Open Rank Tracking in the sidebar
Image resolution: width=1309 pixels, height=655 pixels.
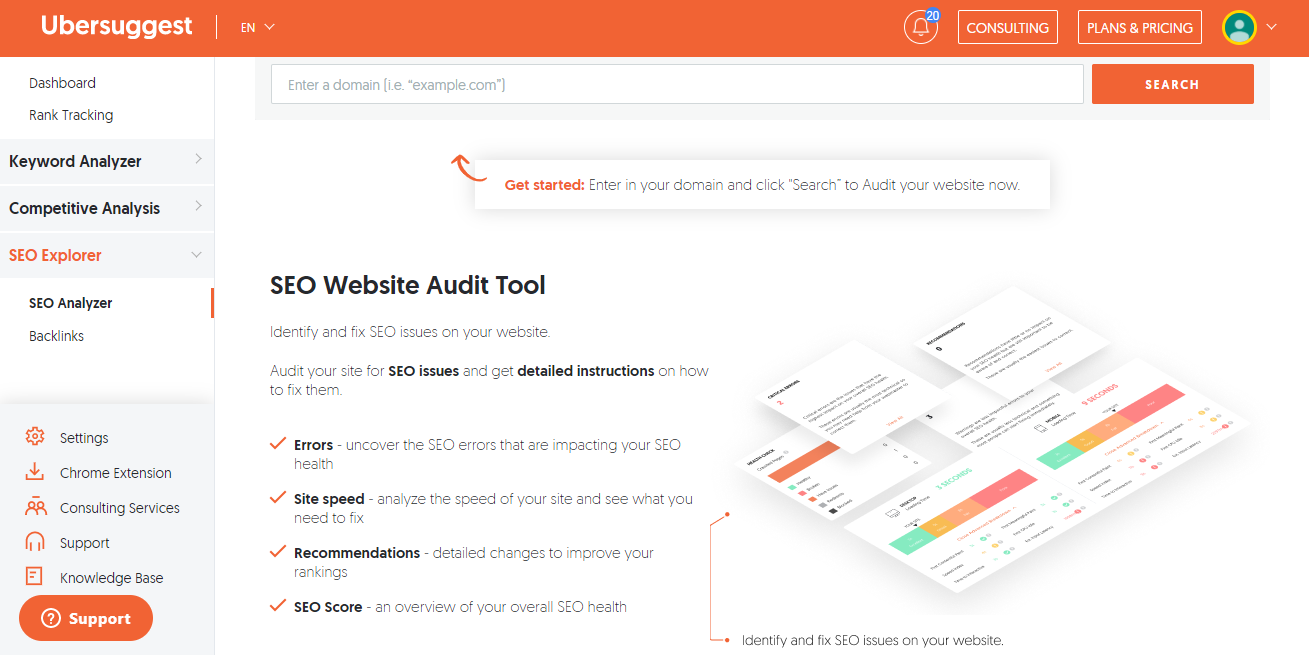click(71, 115)
